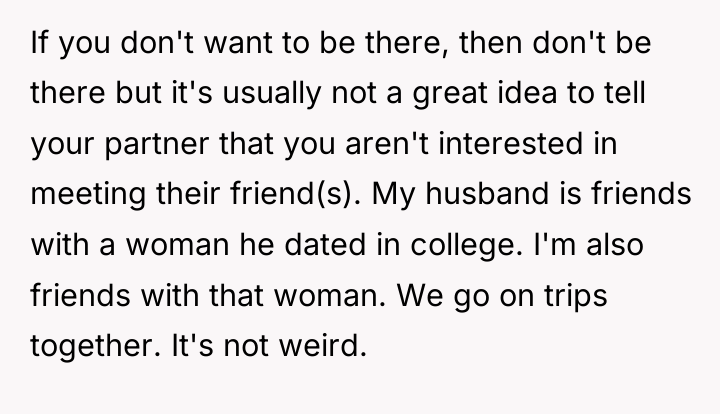This screenshot has height=414, width=720.
Task: Click the final word "weird"
Action: pos(323,345)
